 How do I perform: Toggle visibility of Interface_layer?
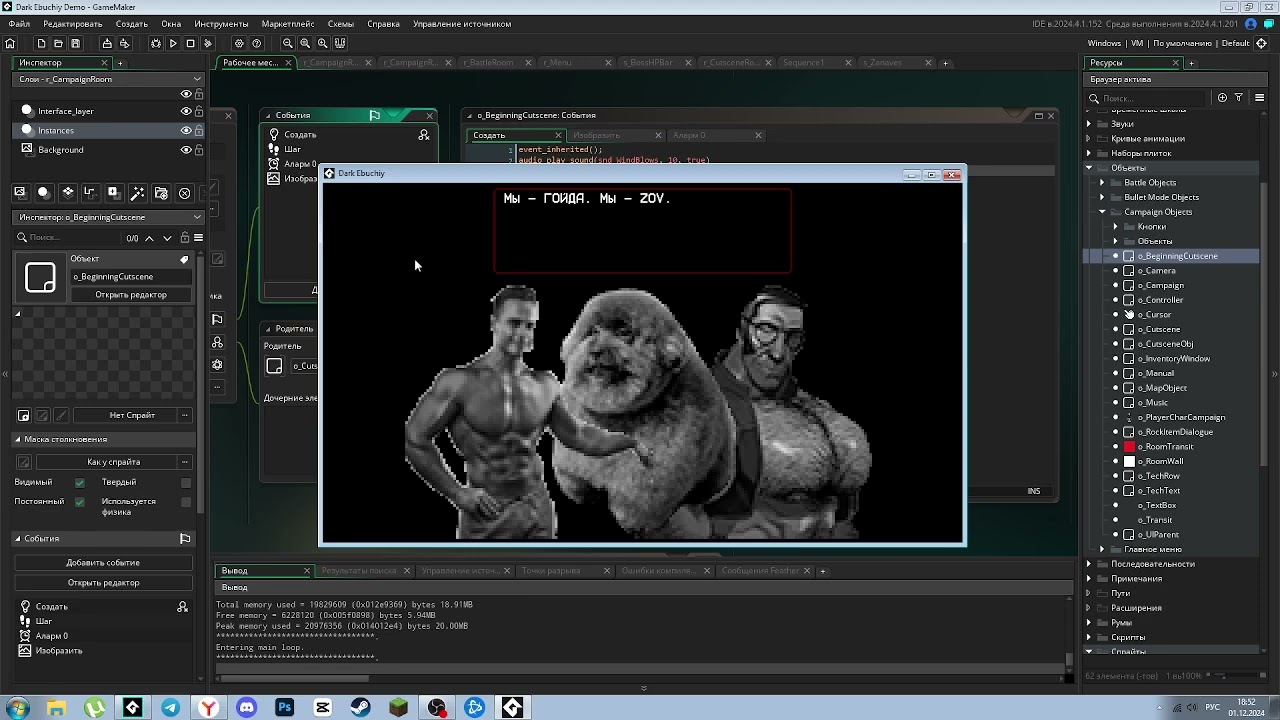click(x=186, y=111)
